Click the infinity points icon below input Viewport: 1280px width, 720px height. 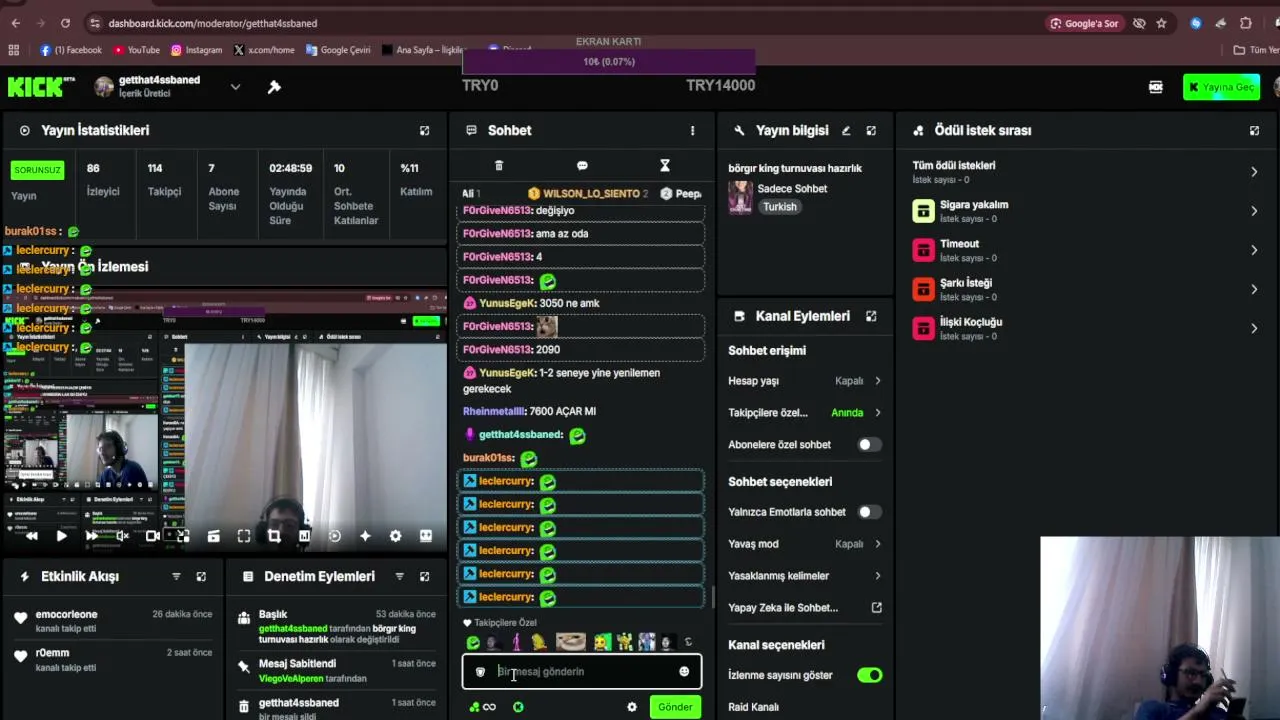(x=483, y=707)
